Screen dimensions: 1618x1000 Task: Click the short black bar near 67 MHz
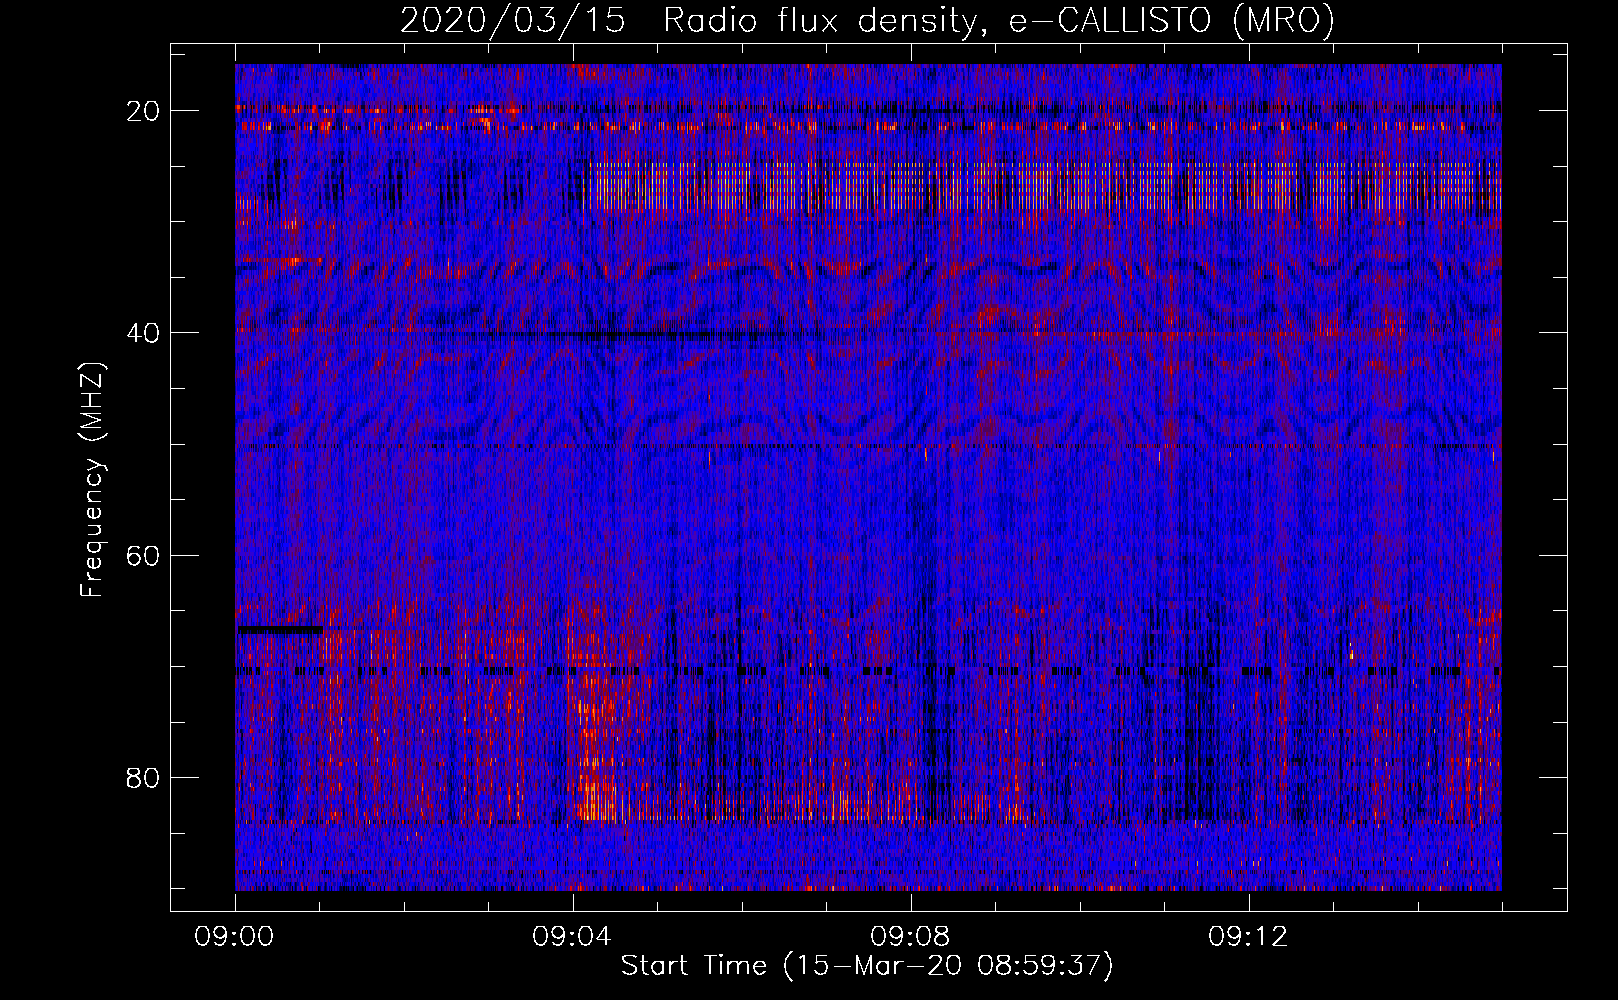(x=280, y=630)
